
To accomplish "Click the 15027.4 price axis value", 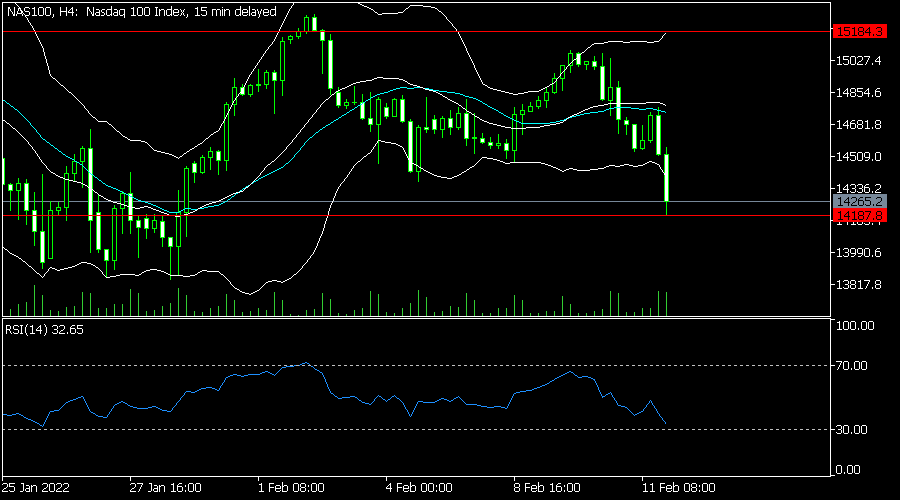I will (x=858, y=61).
